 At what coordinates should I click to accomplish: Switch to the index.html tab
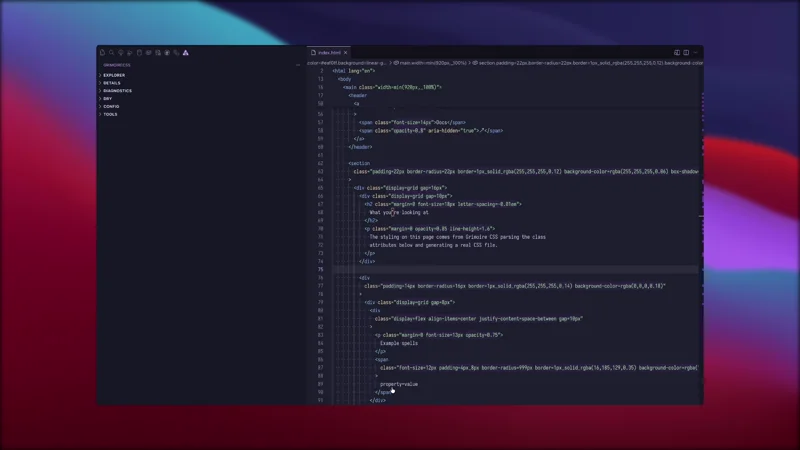click(x=327, y=53)
